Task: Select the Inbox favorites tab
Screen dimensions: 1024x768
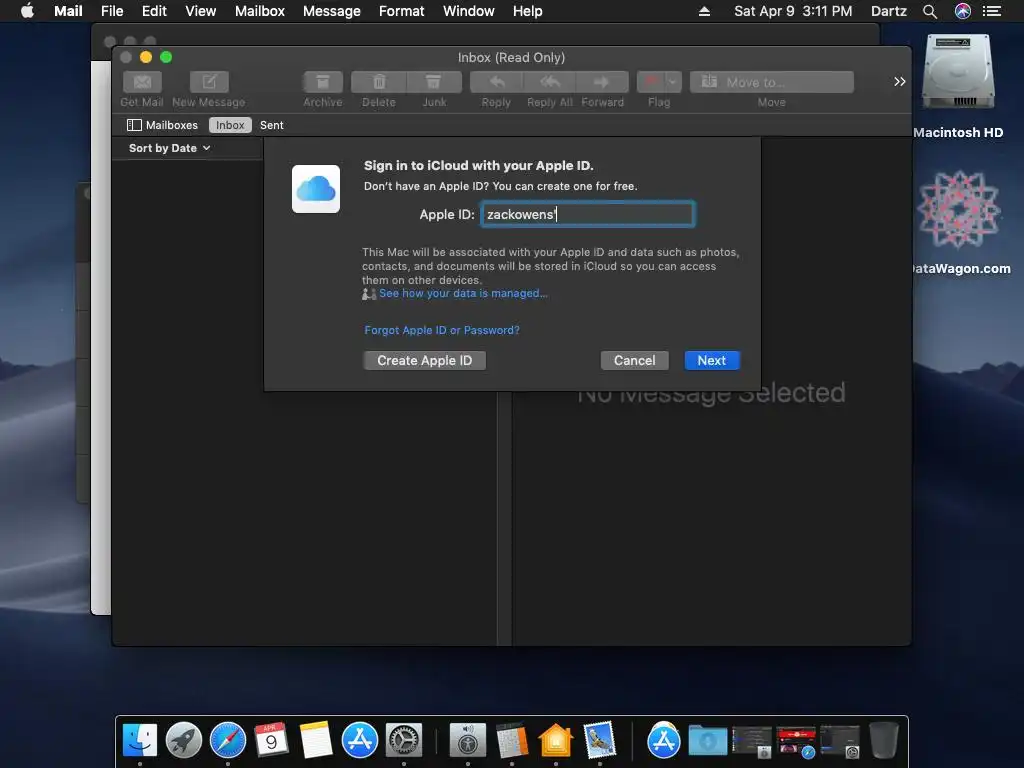Action: coord(230,125)
